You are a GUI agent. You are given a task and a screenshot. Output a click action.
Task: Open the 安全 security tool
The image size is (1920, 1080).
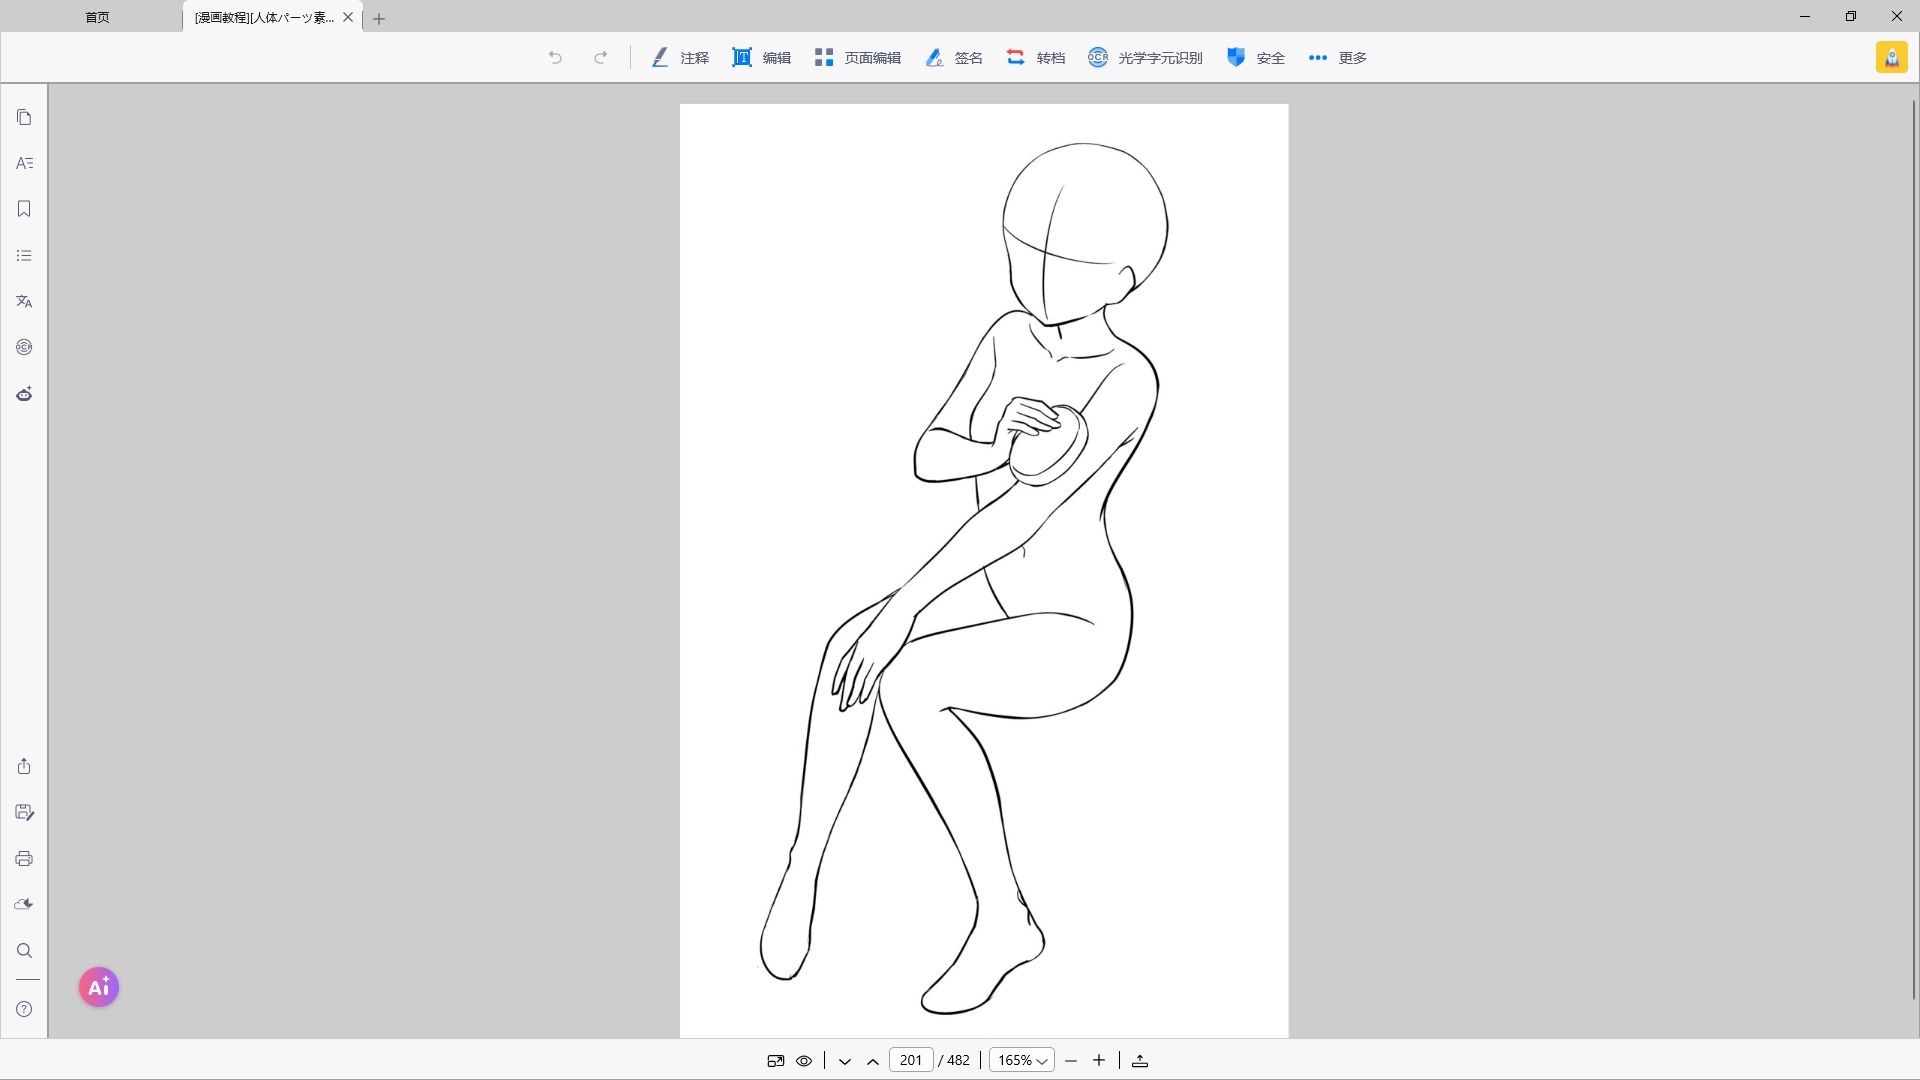1256,58
